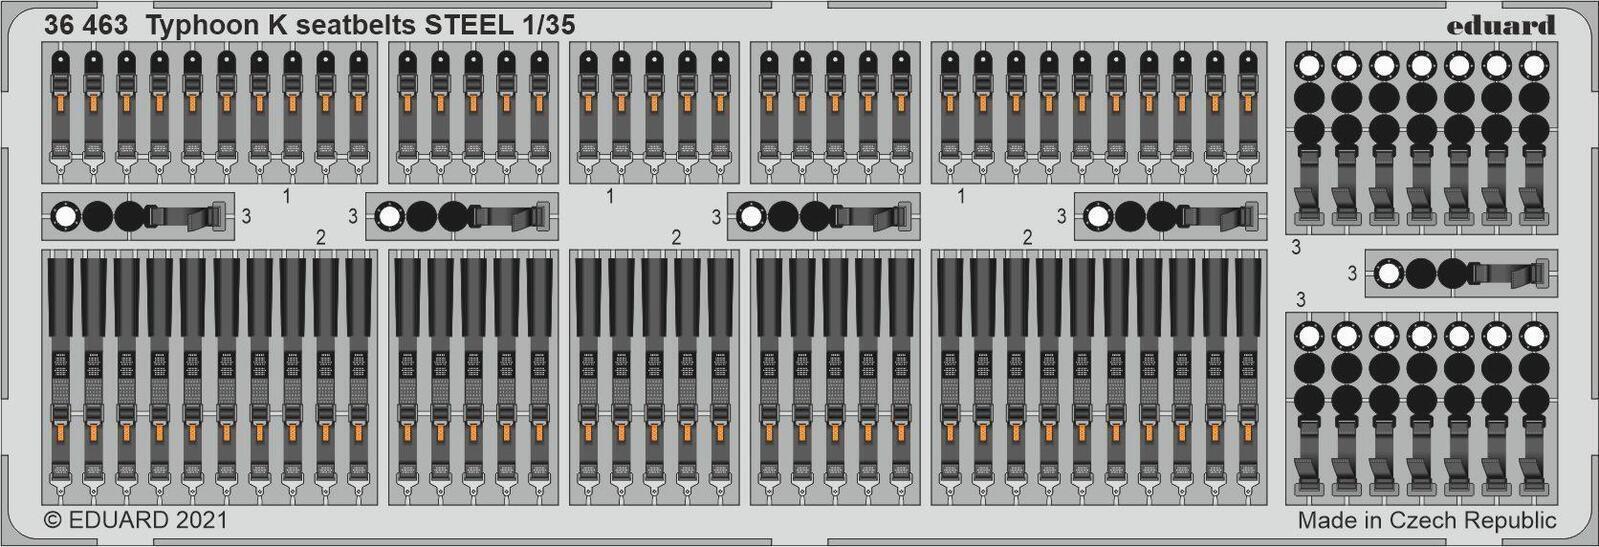Click the © EDUARD 2021 copyright text
The width and height of the screenshot is (1599, 547).
pos(136,521)
